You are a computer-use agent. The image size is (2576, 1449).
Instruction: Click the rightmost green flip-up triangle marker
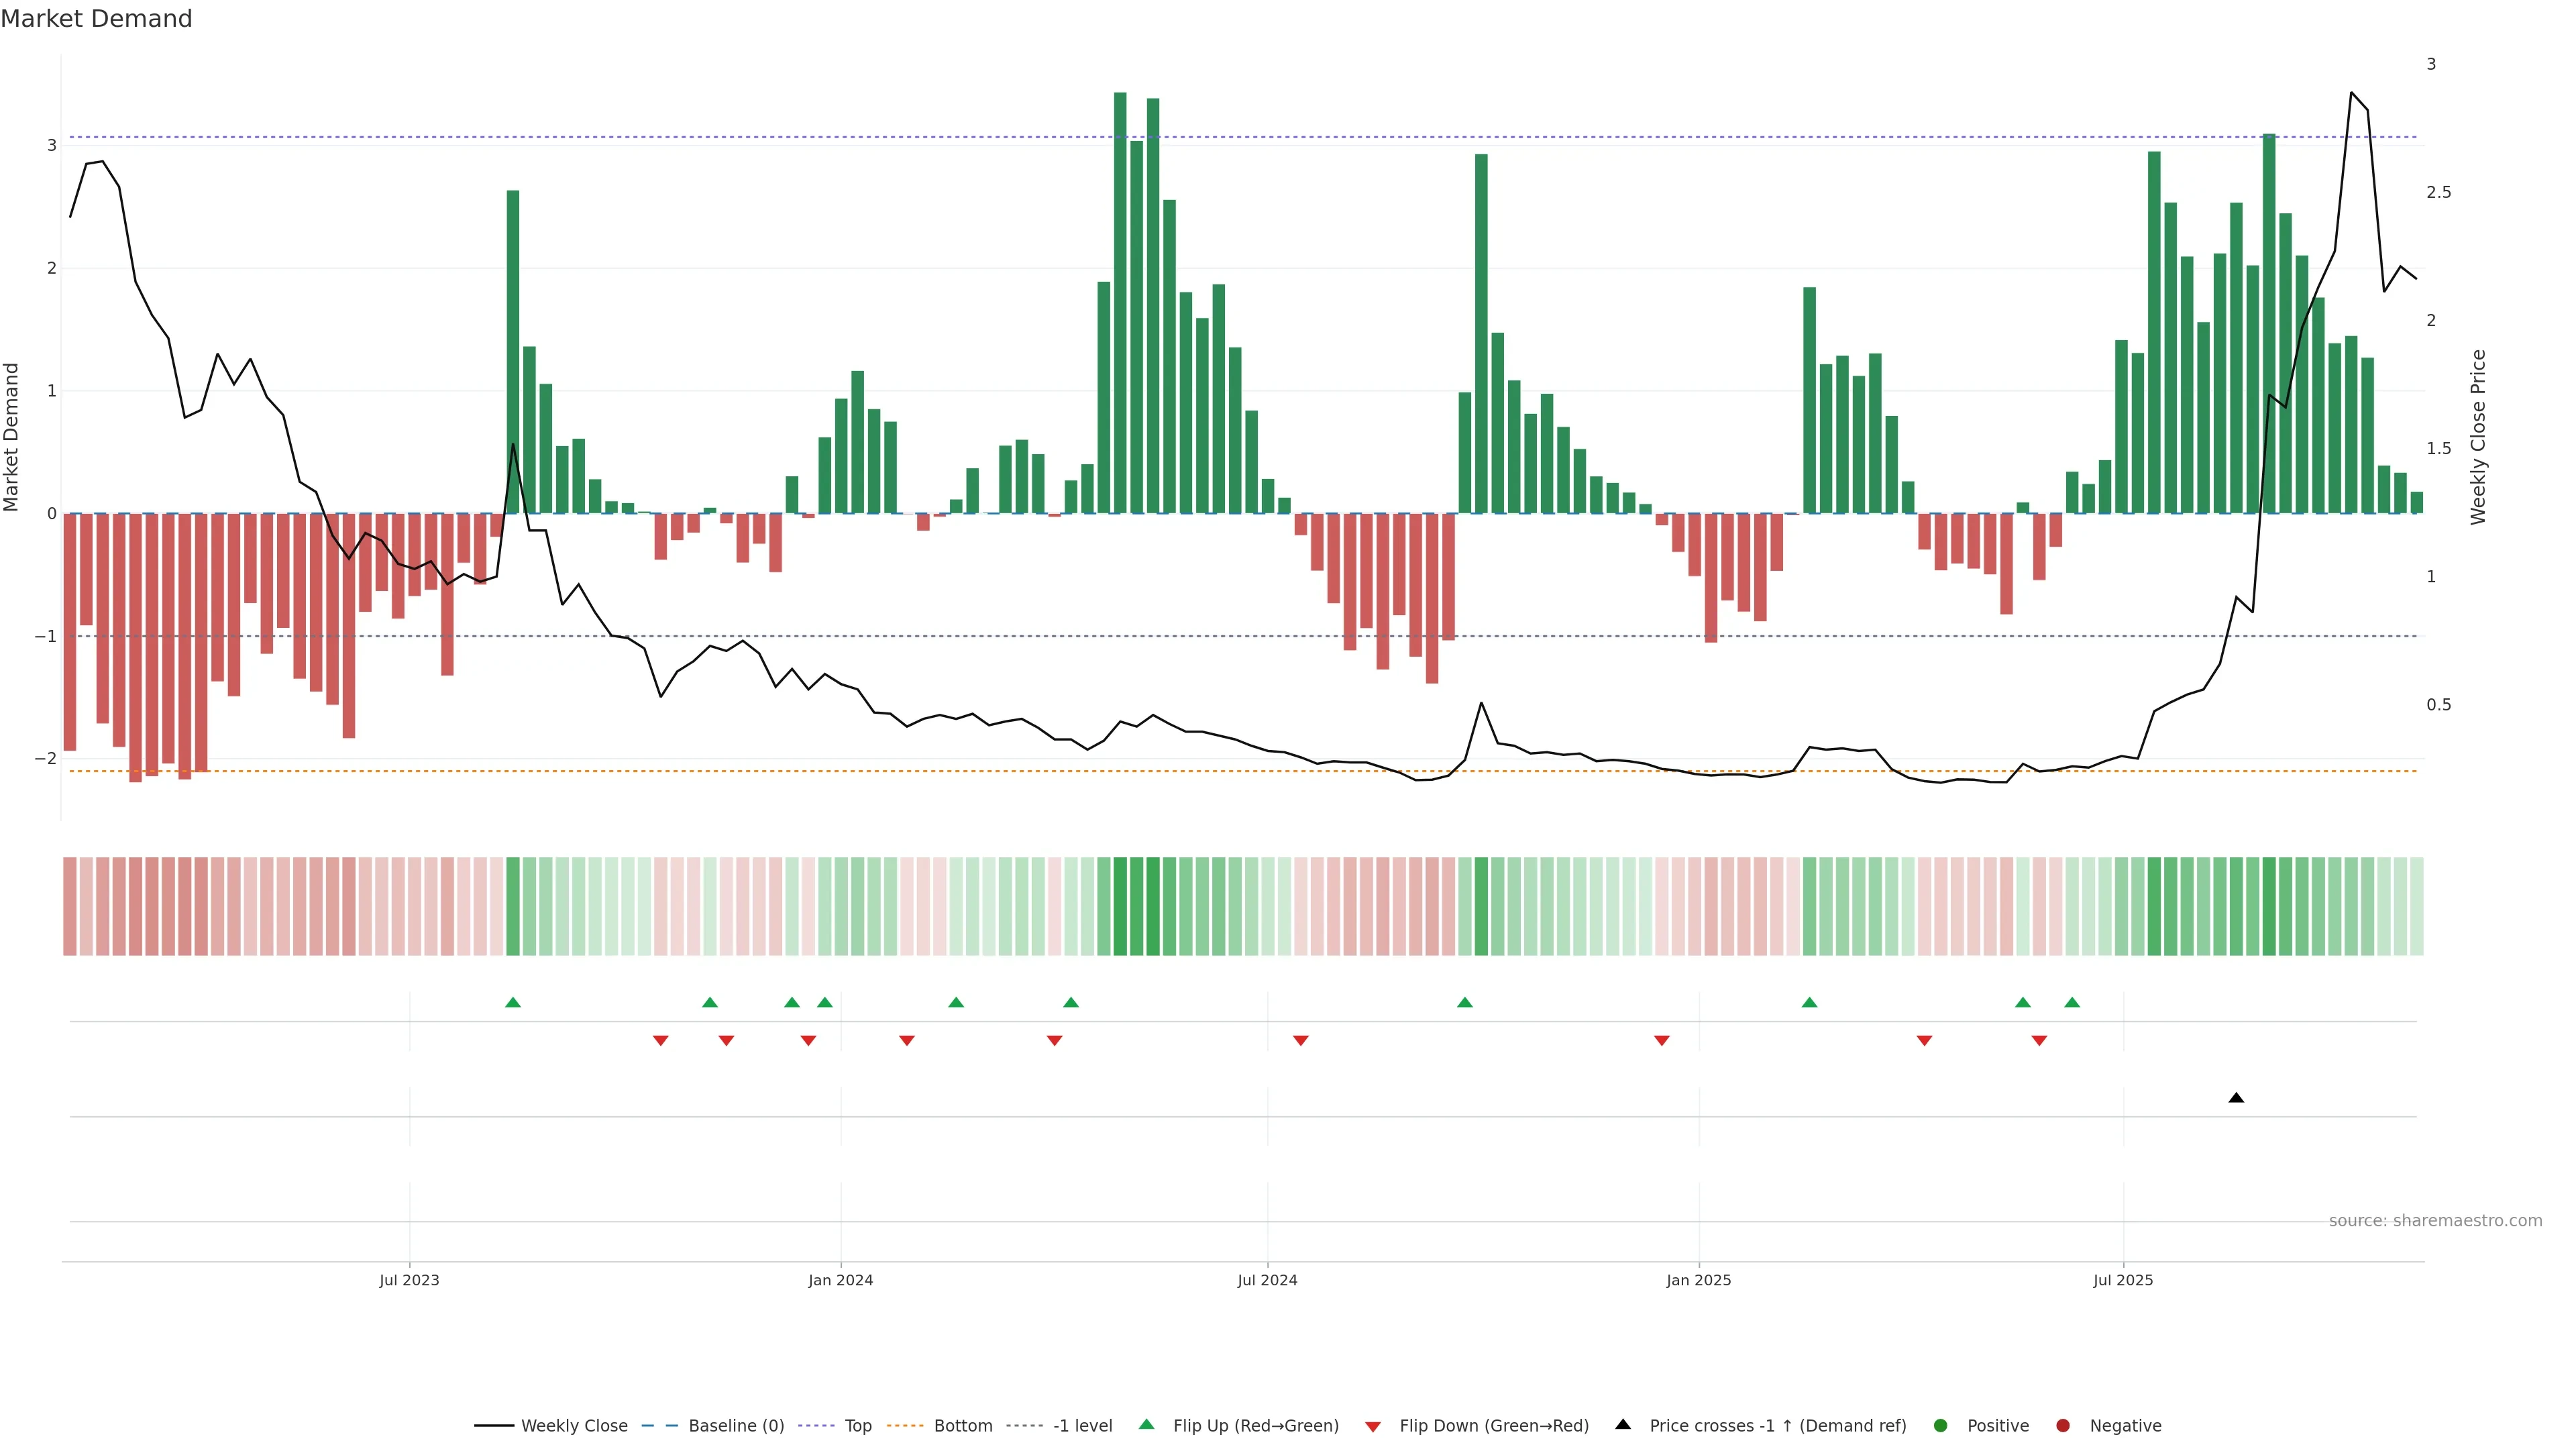2072,1003
